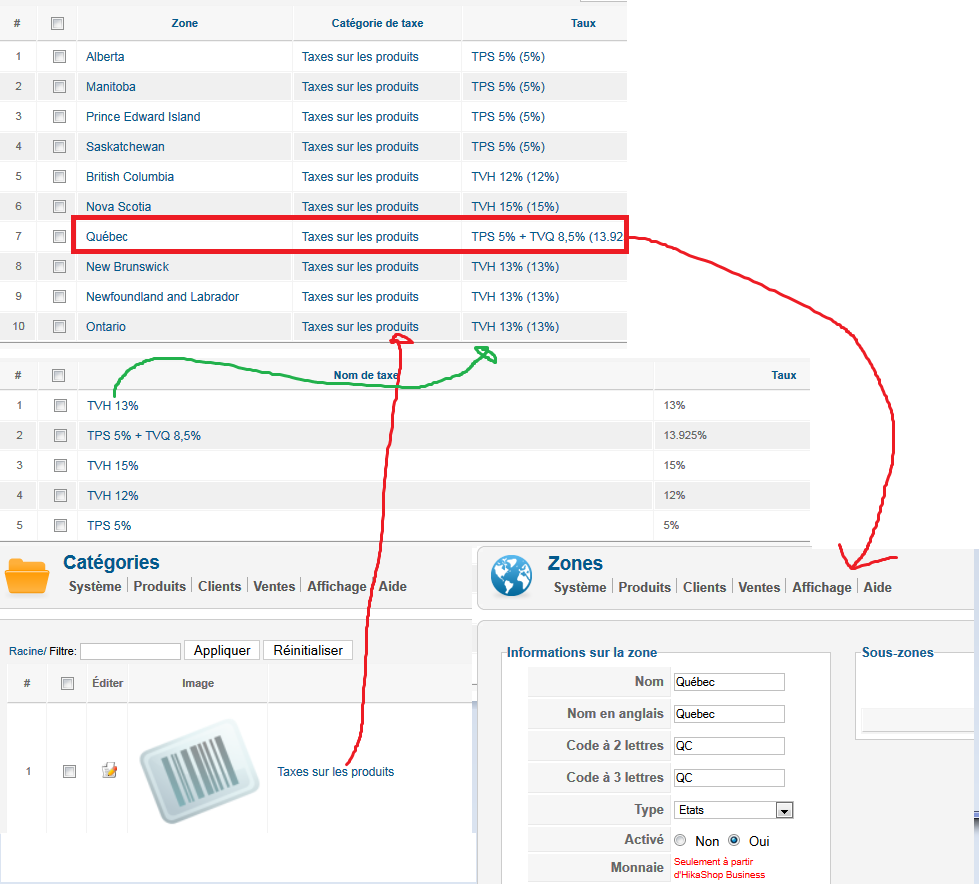979x884 pixels.
Task: Sort by Nom de taxe column header
Action: [366, 375]
